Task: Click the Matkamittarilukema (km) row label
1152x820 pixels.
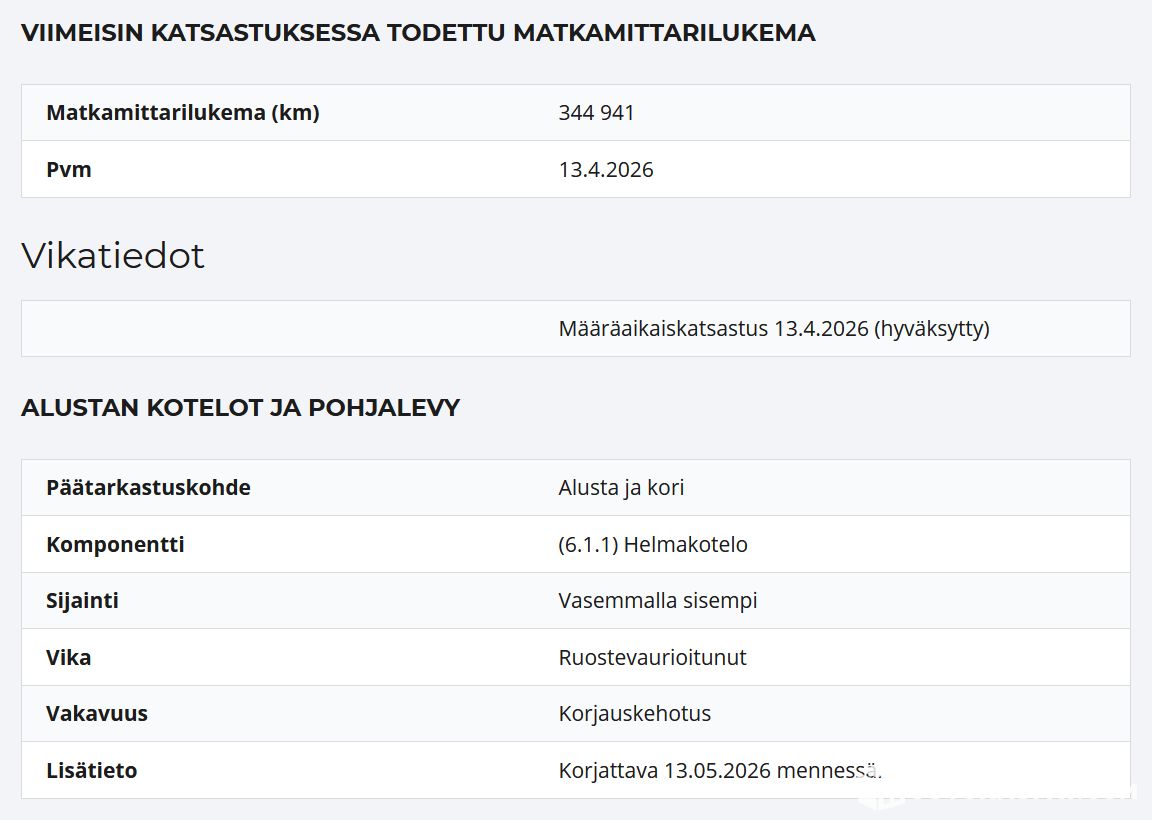Action: click(x=182, y=113)
